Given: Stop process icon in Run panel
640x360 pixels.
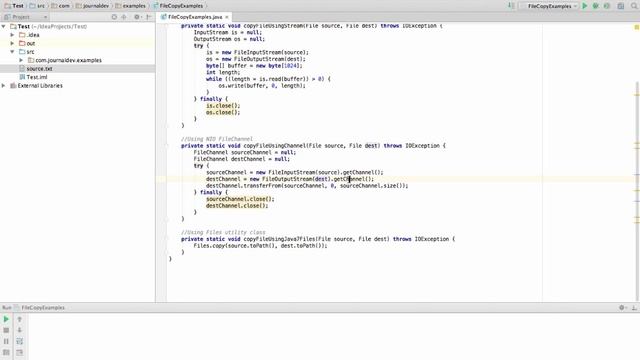Looking at the screenshot, I should point(6,330).
